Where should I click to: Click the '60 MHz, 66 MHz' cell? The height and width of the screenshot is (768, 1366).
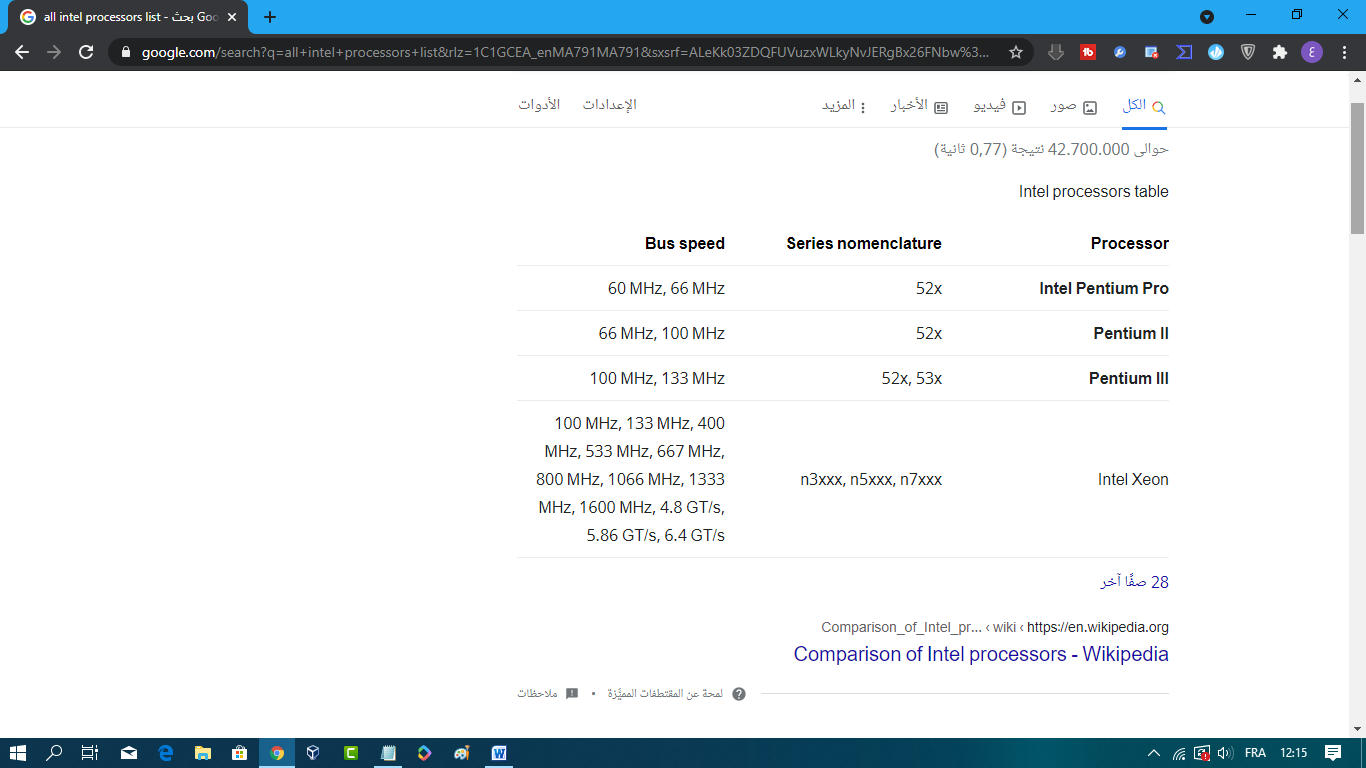pyautogui.click(x=666, y=288)
